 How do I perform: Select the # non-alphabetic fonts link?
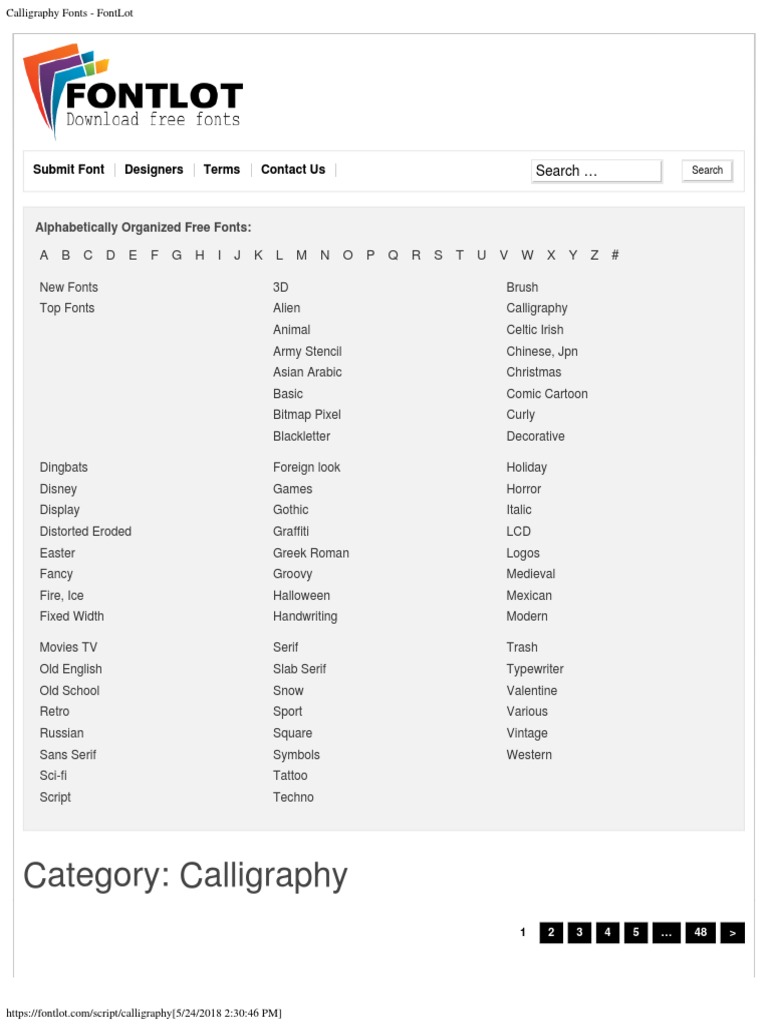click(615, 255)
